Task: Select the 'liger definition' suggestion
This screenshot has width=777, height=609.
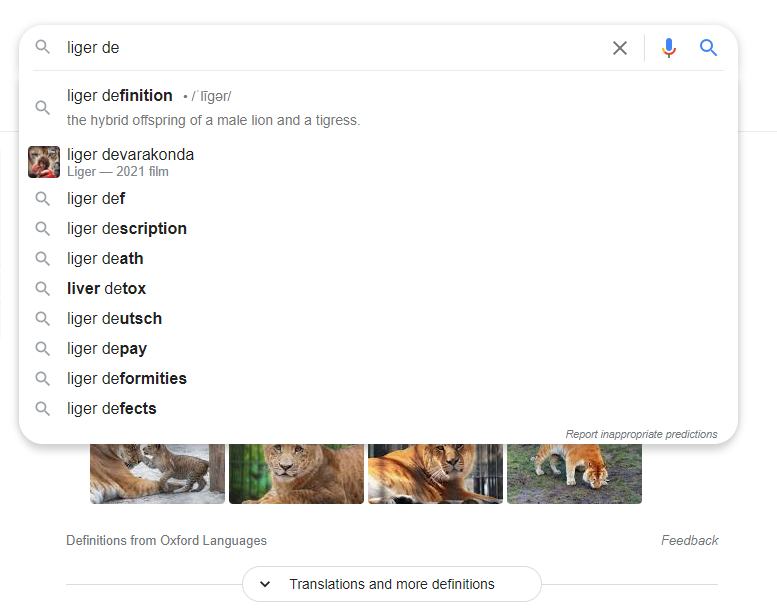Action: [x=120, y=96]
